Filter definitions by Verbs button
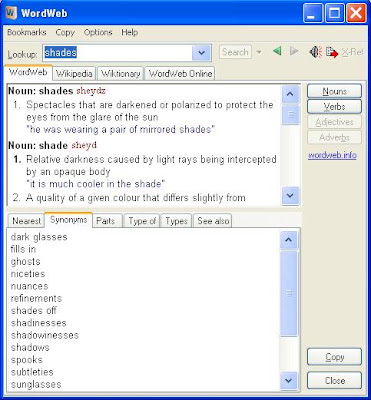 (334, 107)
